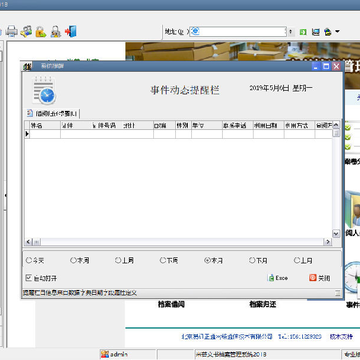
Task: Export the list with the Excel button
Action: [x=278, y=278]
